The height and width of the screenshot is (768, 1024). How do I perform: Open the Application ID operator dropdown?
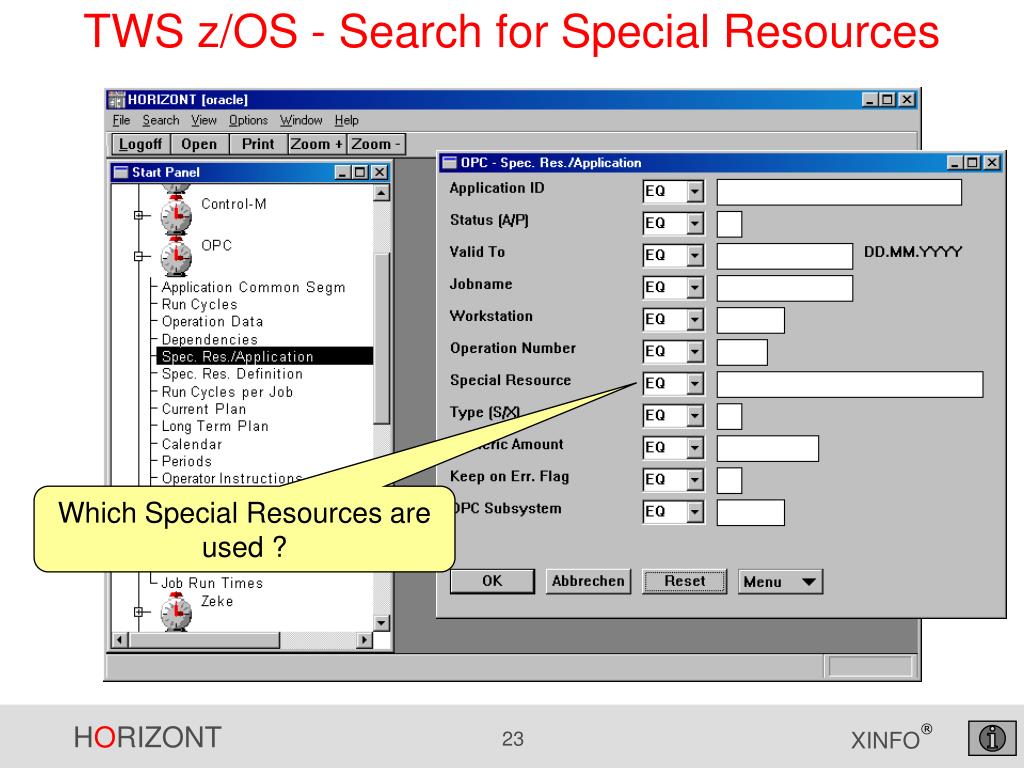pos(695,191)
